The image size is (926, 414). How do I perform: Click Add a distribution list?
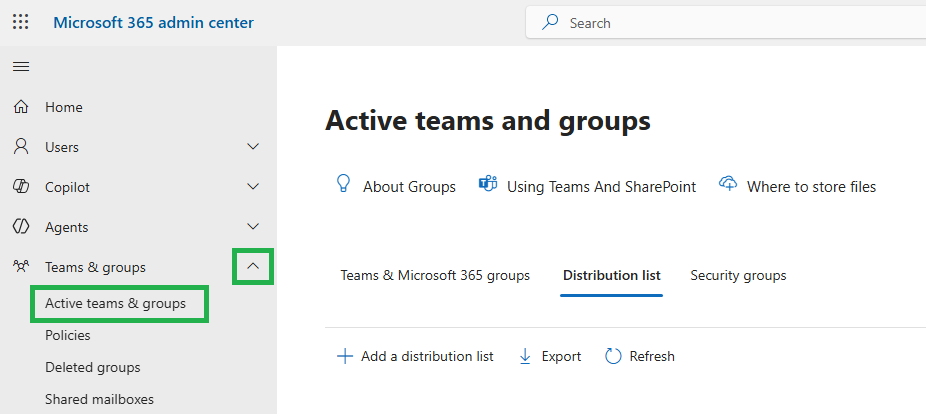coord(428,356)
